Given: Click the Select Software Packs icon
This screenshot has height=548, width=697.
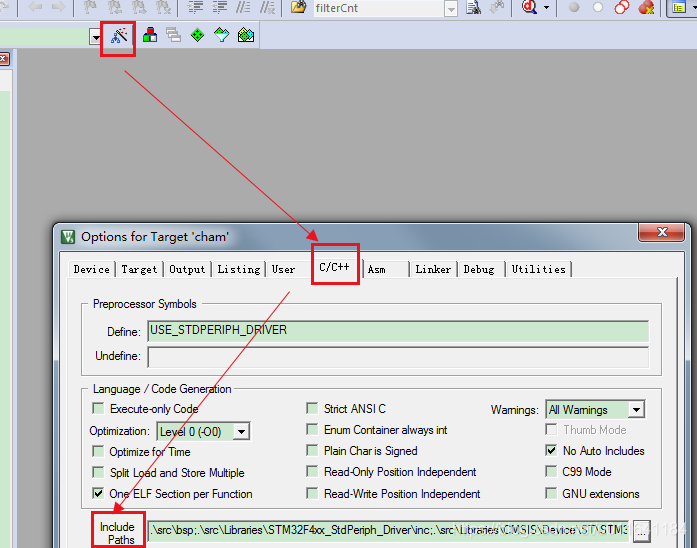Looking at the screenshot, I should (x=221, y=35).
